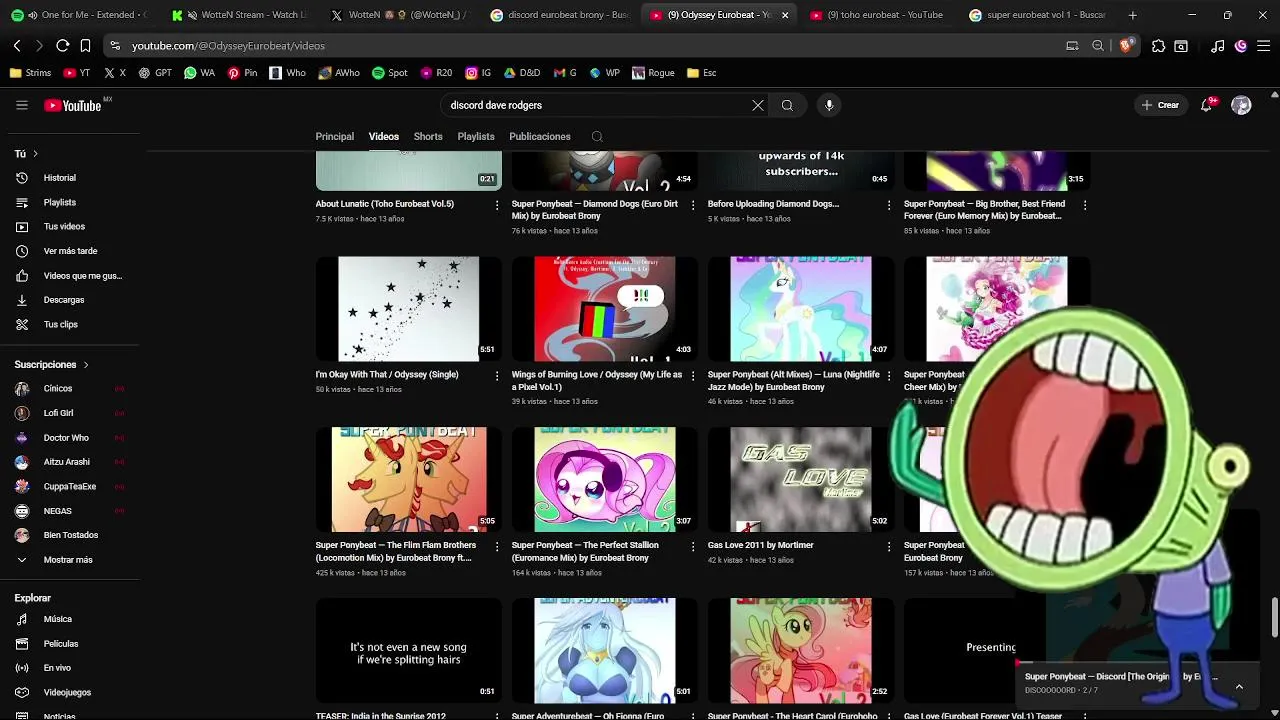This screenshot has width=1280, height=720.
Task: Open the Spot bookmark in bookmarks bar
Action: pyautogui.click(x=389, y=73)
